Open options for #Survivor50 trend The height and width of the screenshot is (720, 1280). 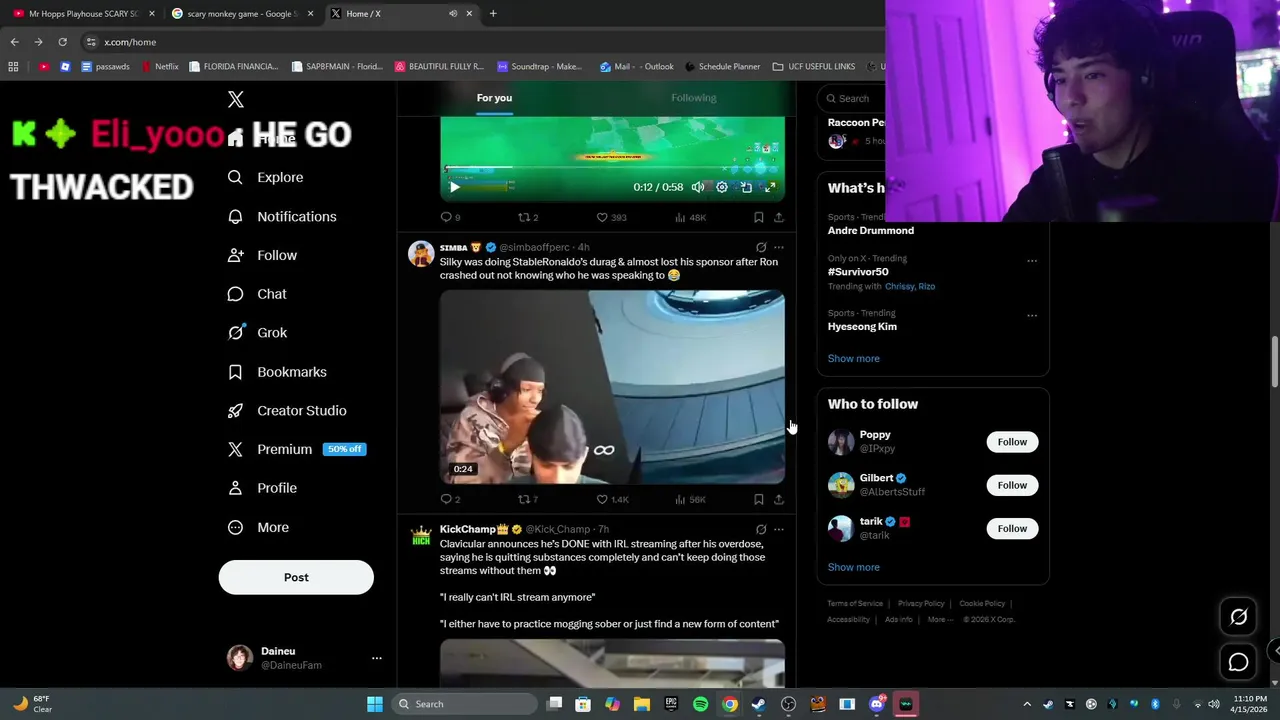click(1032, 261)
